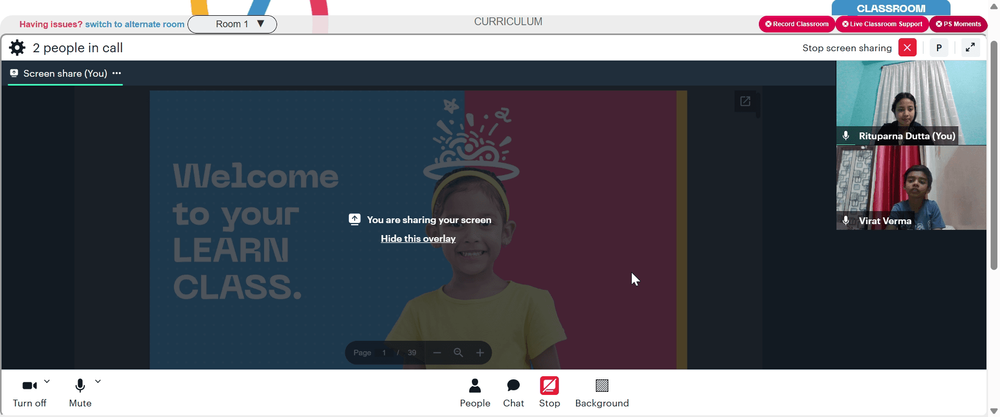1000x417 pixels.
Task: Mute the microphone
Action: tap(80, 393)
